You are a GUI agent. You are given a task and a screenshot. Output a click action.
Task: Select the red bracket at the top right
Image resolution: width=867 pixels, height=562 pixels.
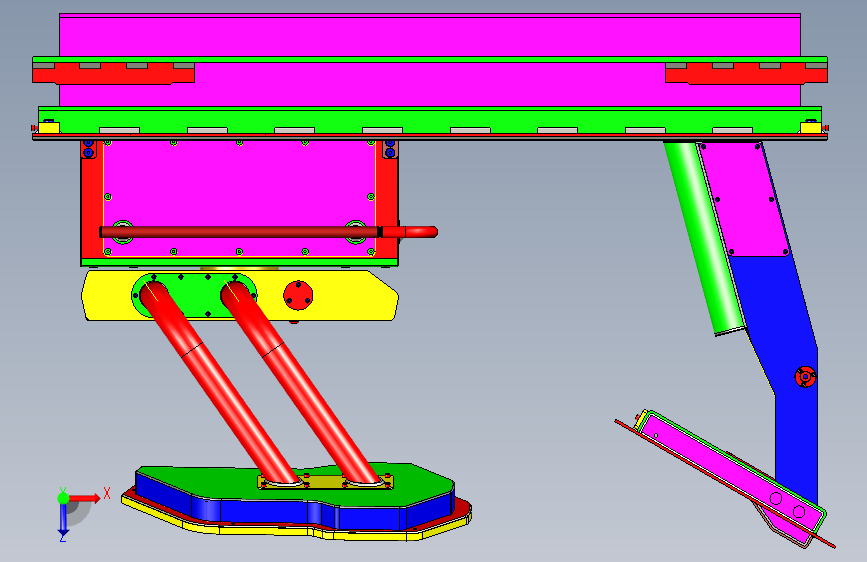click(x=746, y=74)
